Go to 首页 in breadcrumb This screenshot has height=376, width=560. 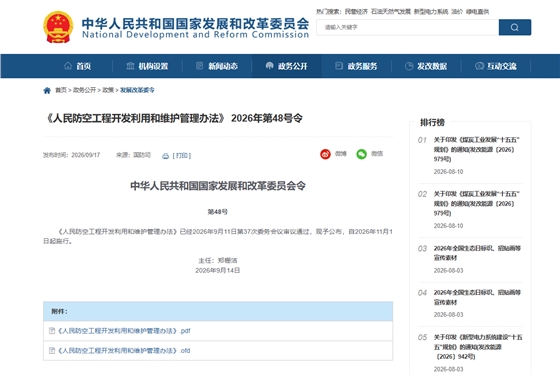coord(61,90)
